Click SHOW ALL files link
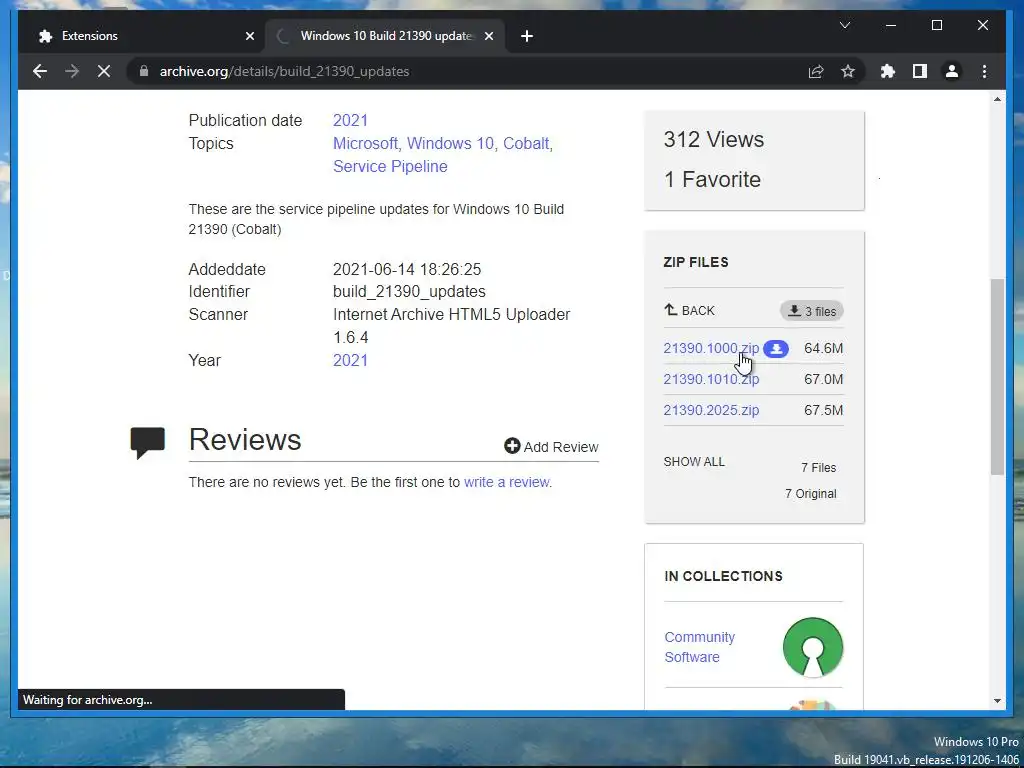The height and width of the screenshot is (768, 1024). coord(694,462)
